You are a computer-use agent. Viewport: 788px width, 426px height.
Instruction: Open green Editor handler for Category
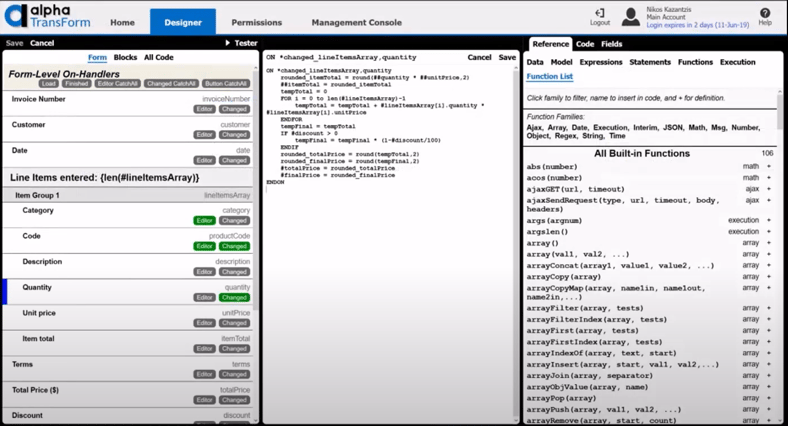pos(204,221)
